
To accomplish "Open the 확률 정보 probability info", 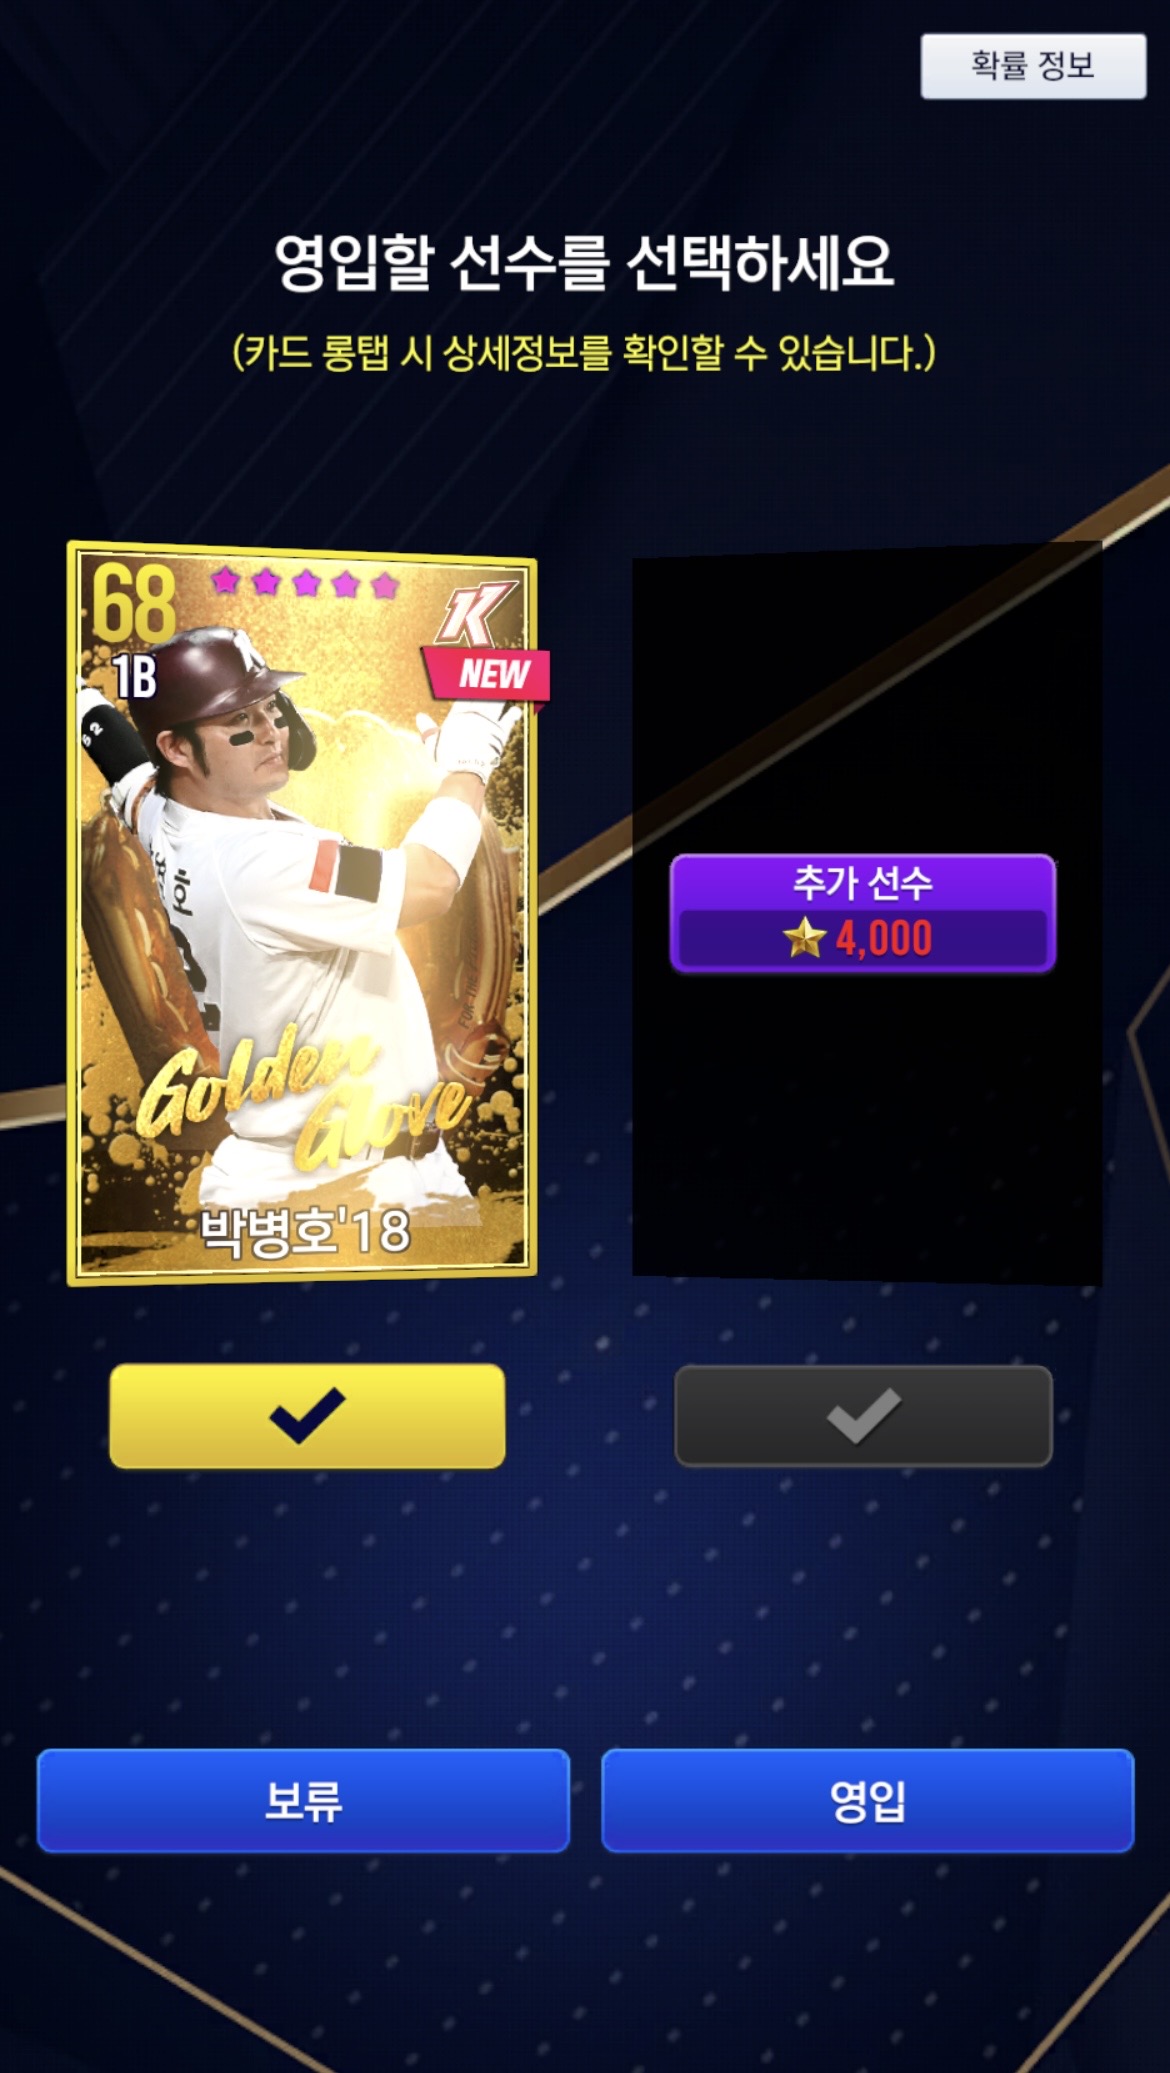I will (1033, 66).
